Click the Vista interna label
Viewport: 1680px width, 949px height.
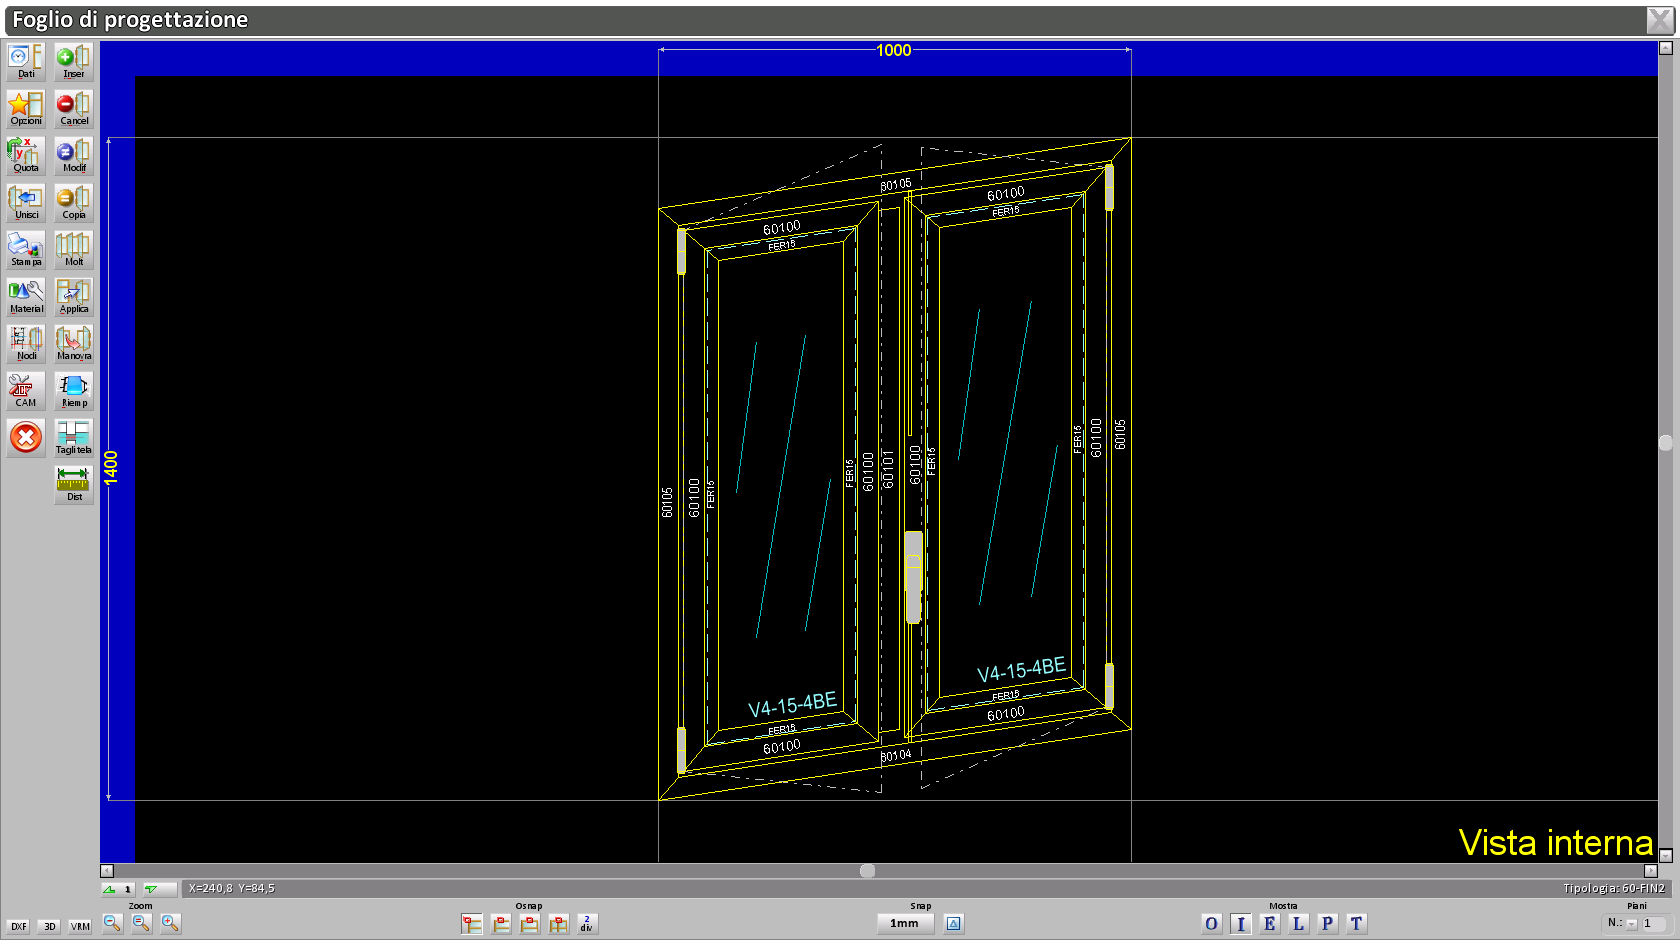click(x=1555, y=843)
